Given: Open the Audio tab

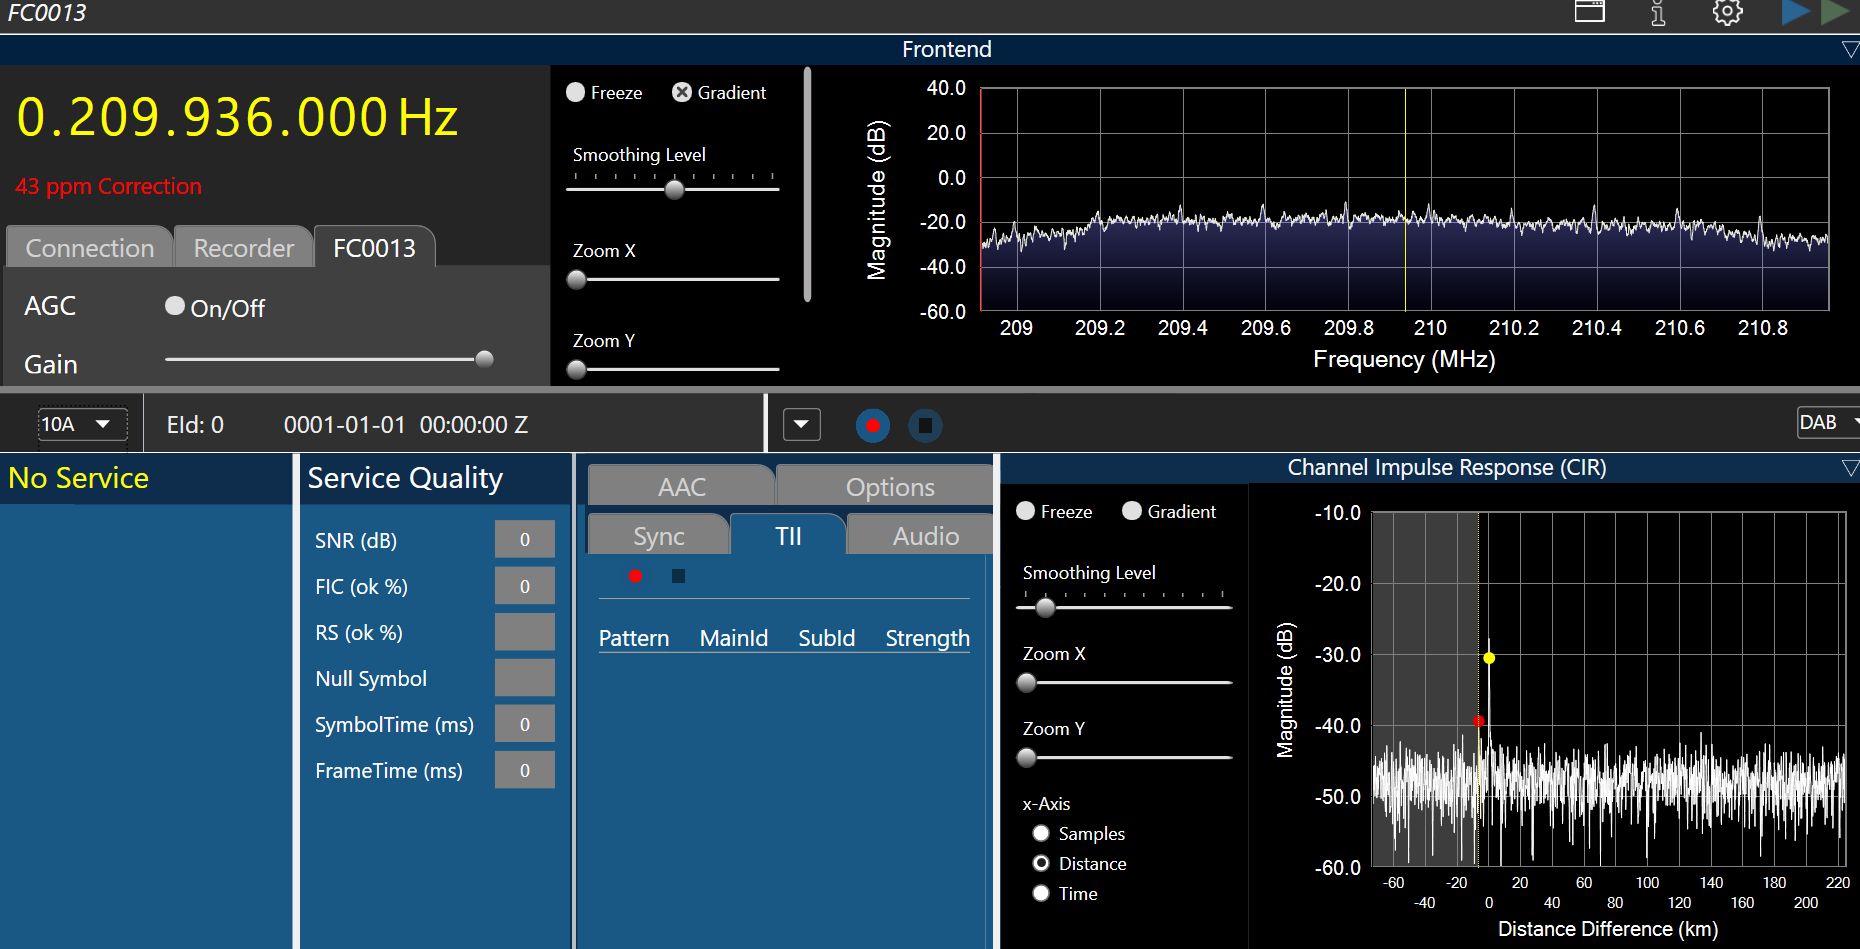Looking at the screenshot, I should click(924, 536).
